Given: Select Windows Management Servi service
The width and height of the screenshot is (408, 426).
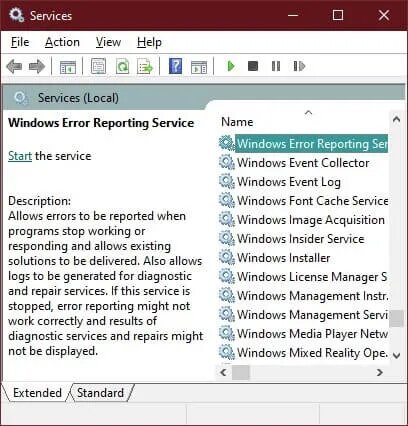Looking at the screenshot, I should pos(303,315).
